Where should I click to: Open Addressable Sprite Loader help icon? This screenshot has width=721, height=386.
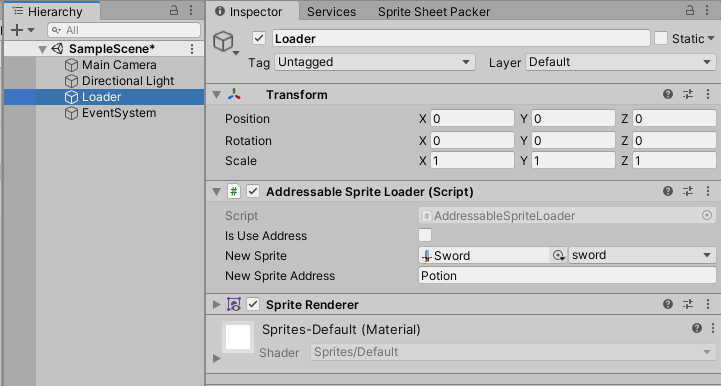click(x=668, y=191)
